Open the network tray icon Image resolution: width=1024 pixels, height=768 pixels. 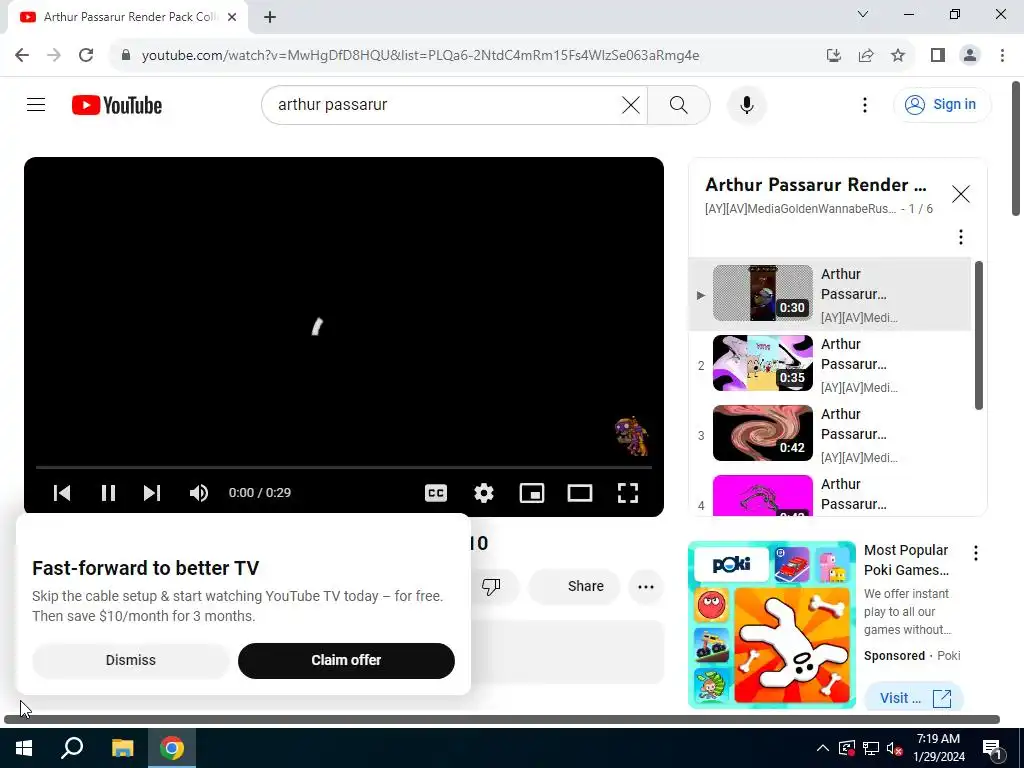(x=871, y=748)
